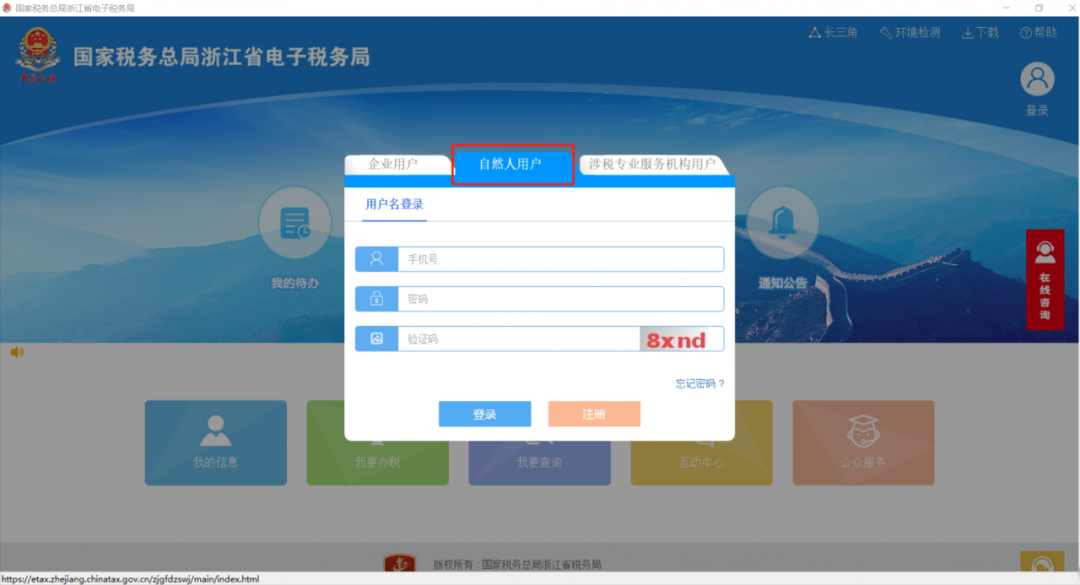
Task: Click the 国家税务总局浙江省电子税务局 title
Action: pyautogui.click(x=222, y=57)
